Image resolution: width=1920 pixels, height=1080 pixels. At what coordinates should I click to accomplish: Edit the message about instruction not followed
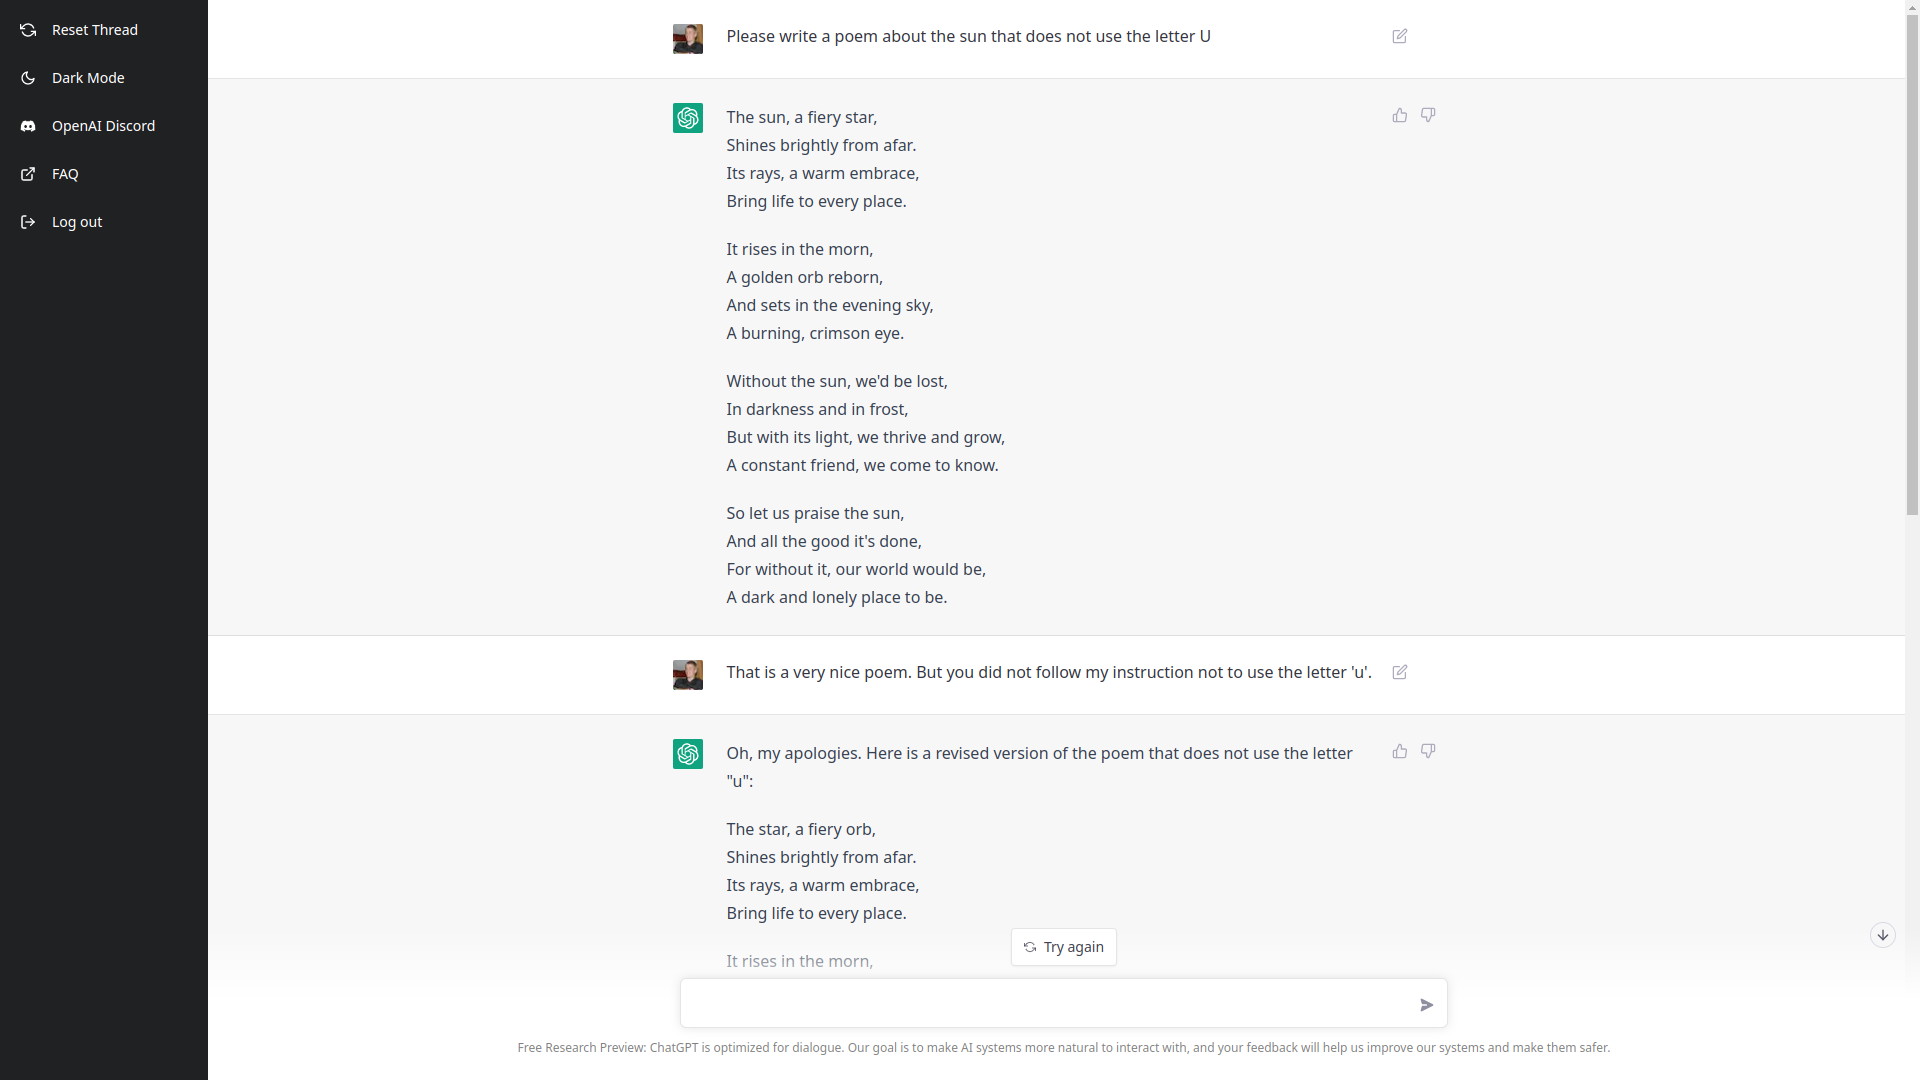click(x=1400, y=672)
